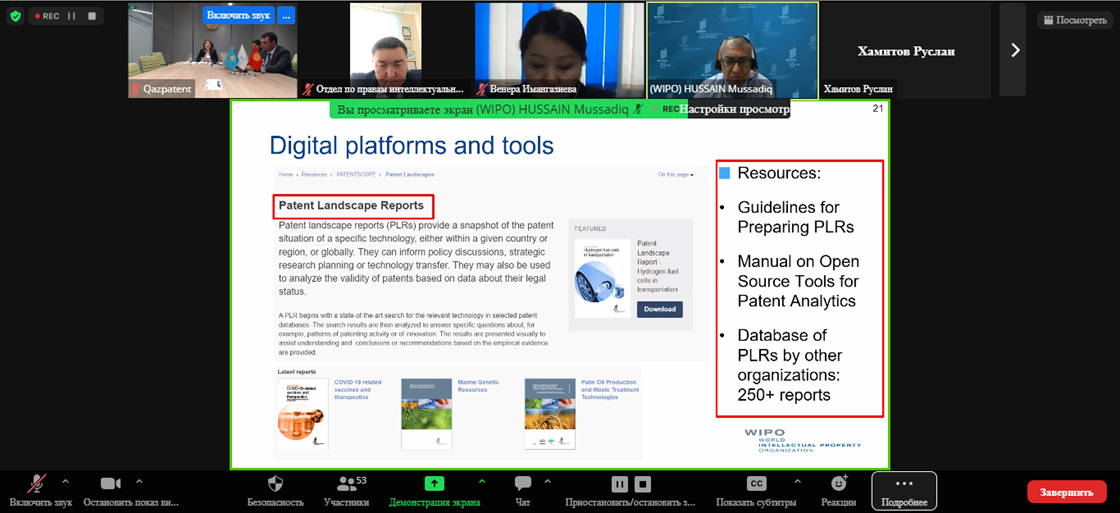Pause the recording in the top-left REC indicator

tap(71, 16)
